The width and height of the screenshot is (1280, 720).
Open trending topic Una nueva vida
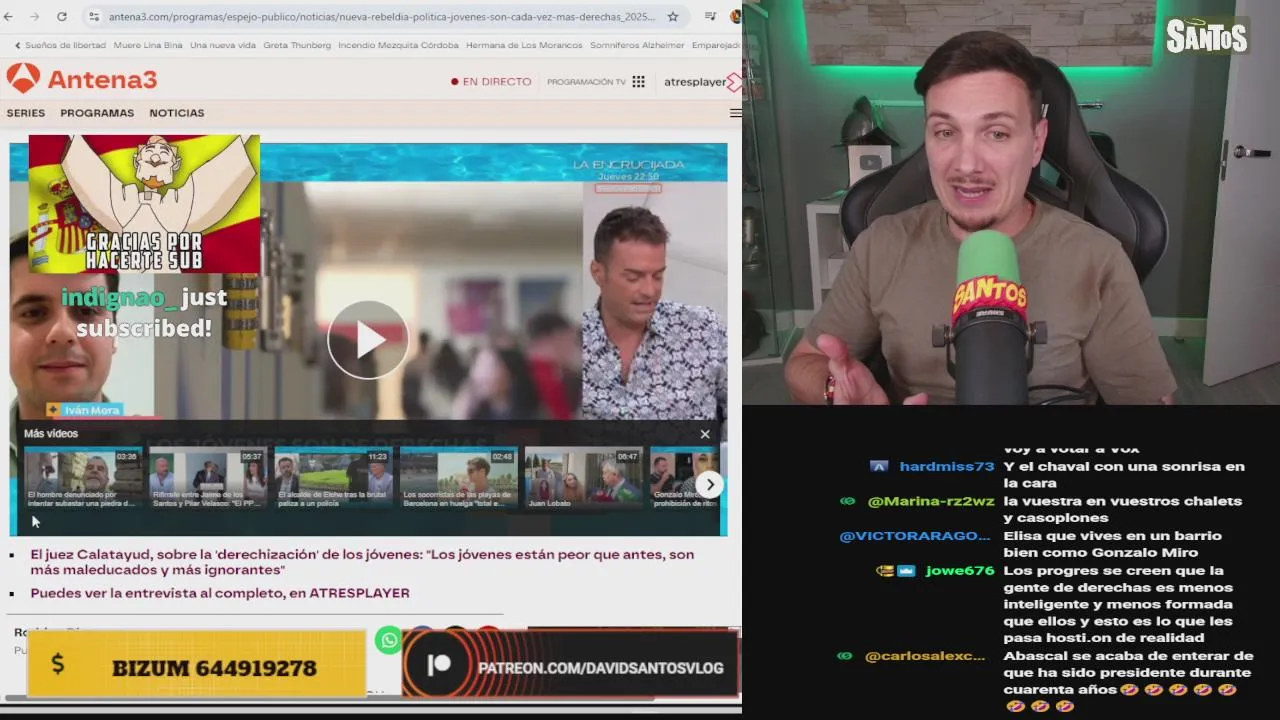(223, 45)
